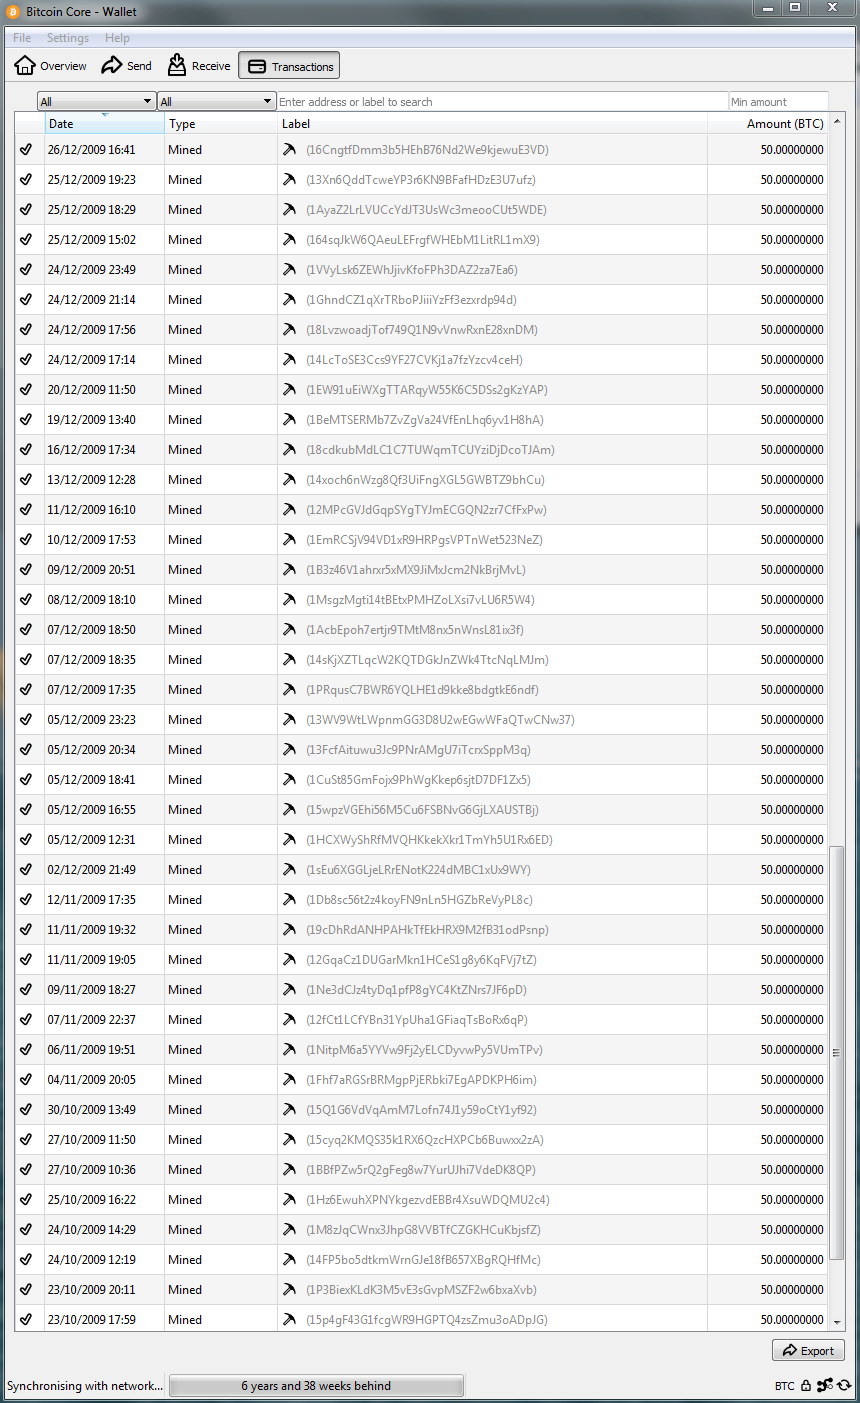Screen dimensions: 860x1403
Task: Click the Min amount input field
Action: click(778, 102)
